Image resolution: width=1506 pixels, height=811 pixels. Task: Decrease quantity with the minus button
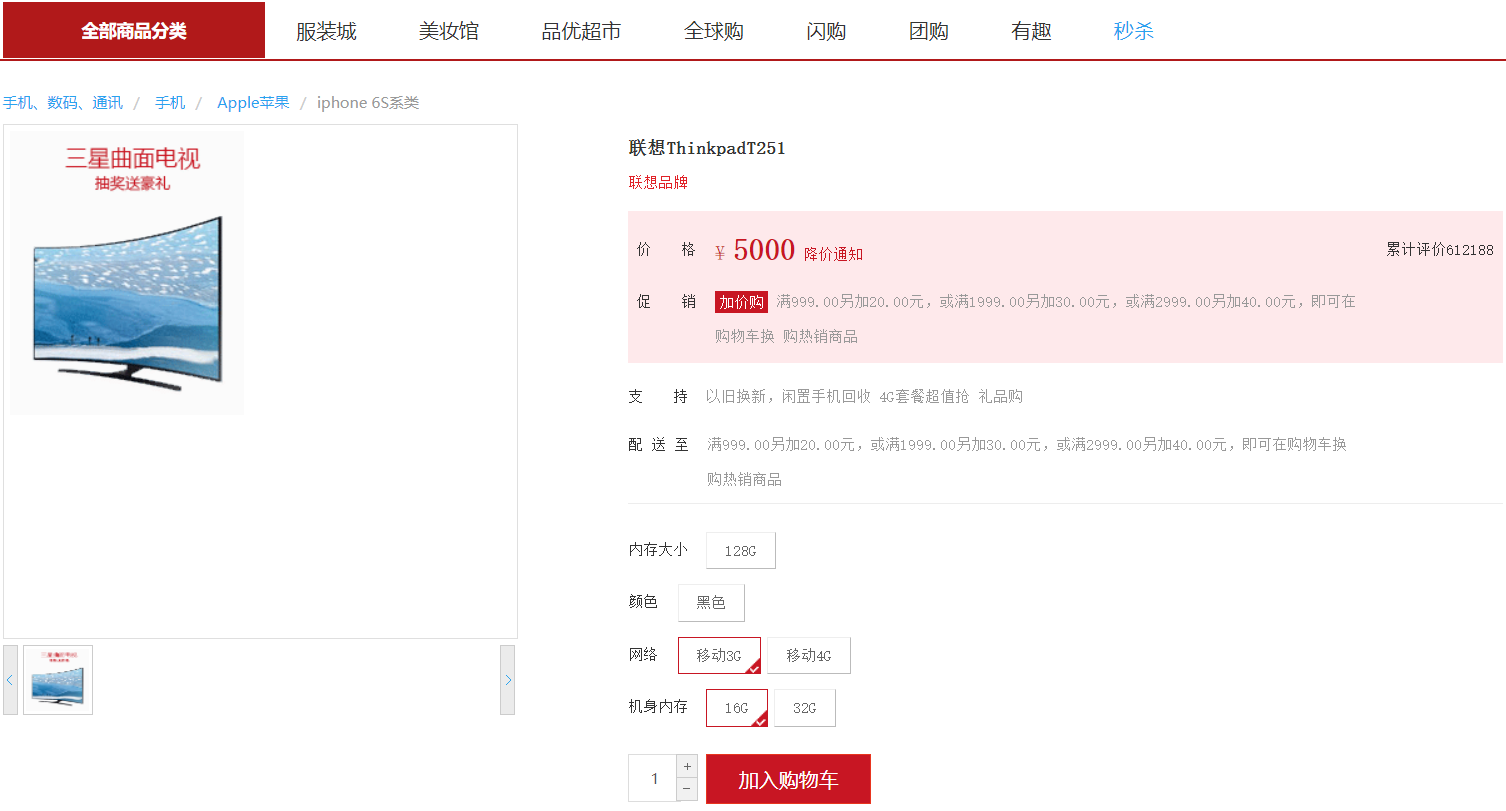pos(687,790)
